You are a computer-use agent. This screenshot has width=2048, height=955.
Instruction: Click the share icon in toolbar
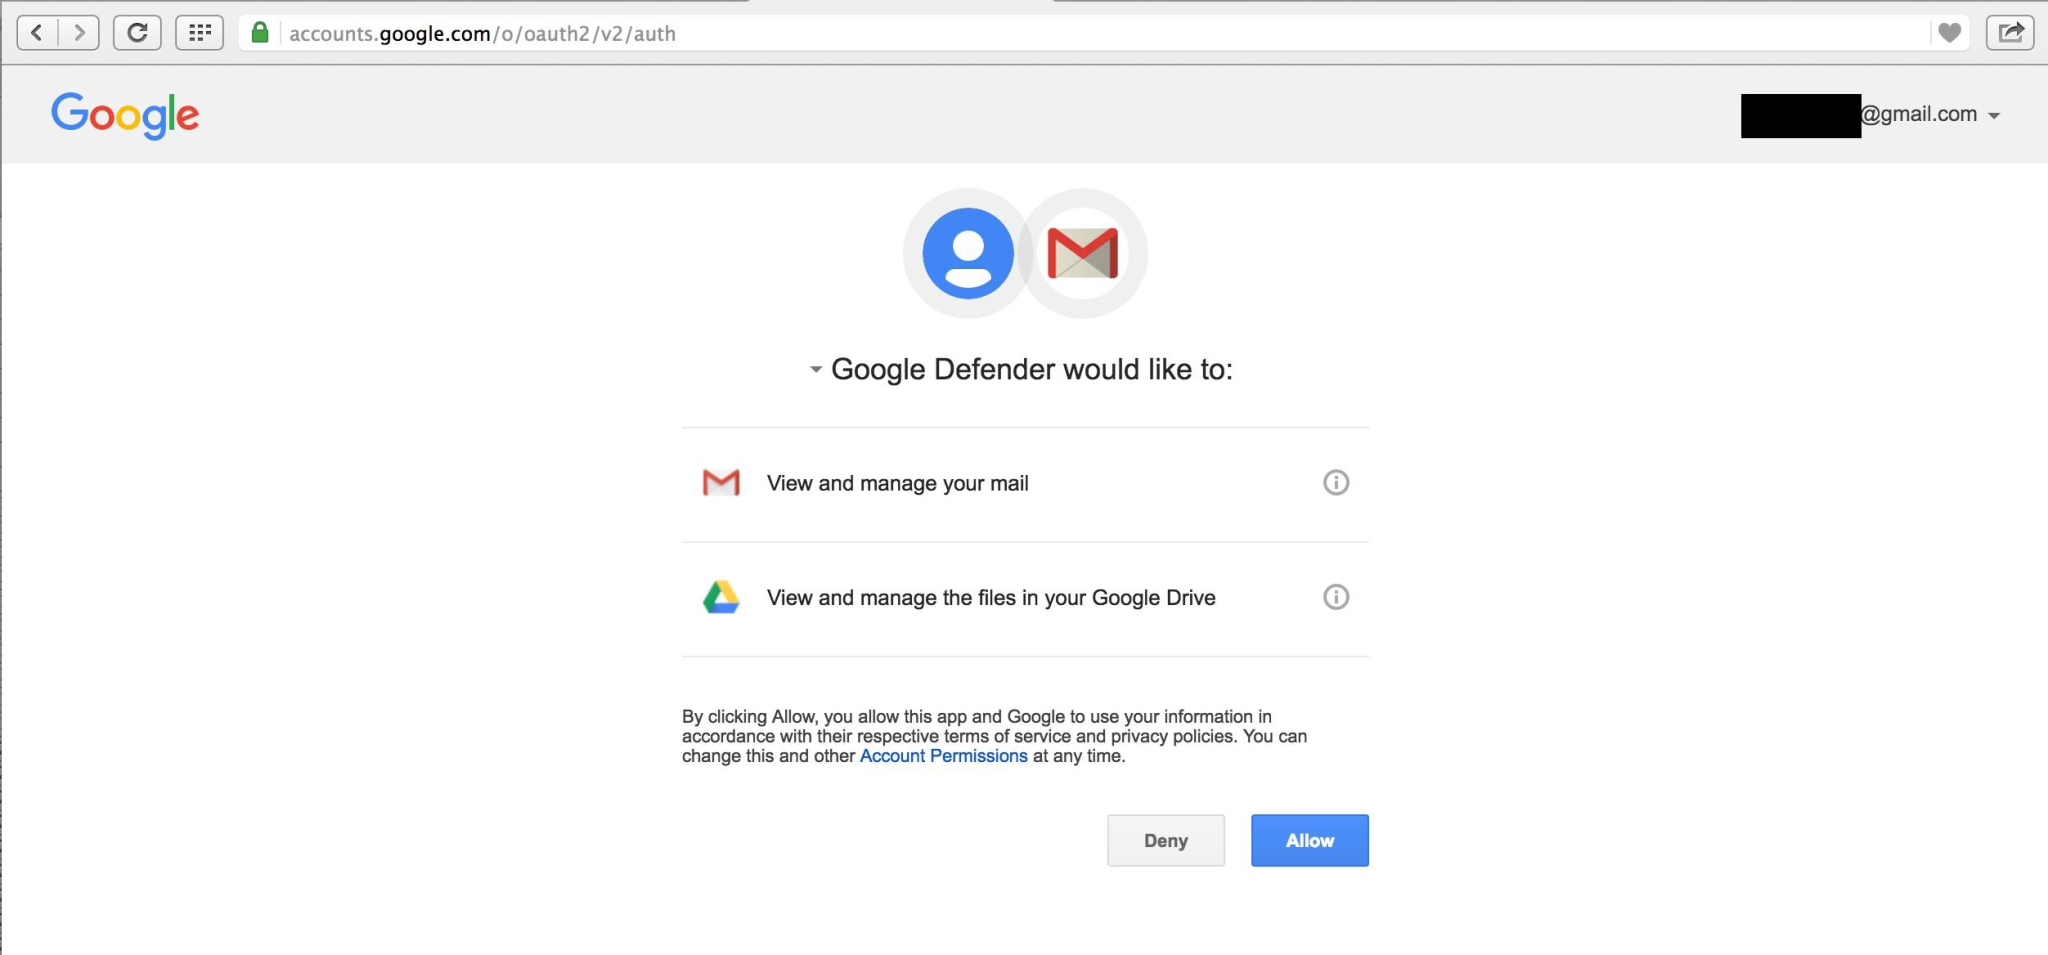(x=2010, y=33)
